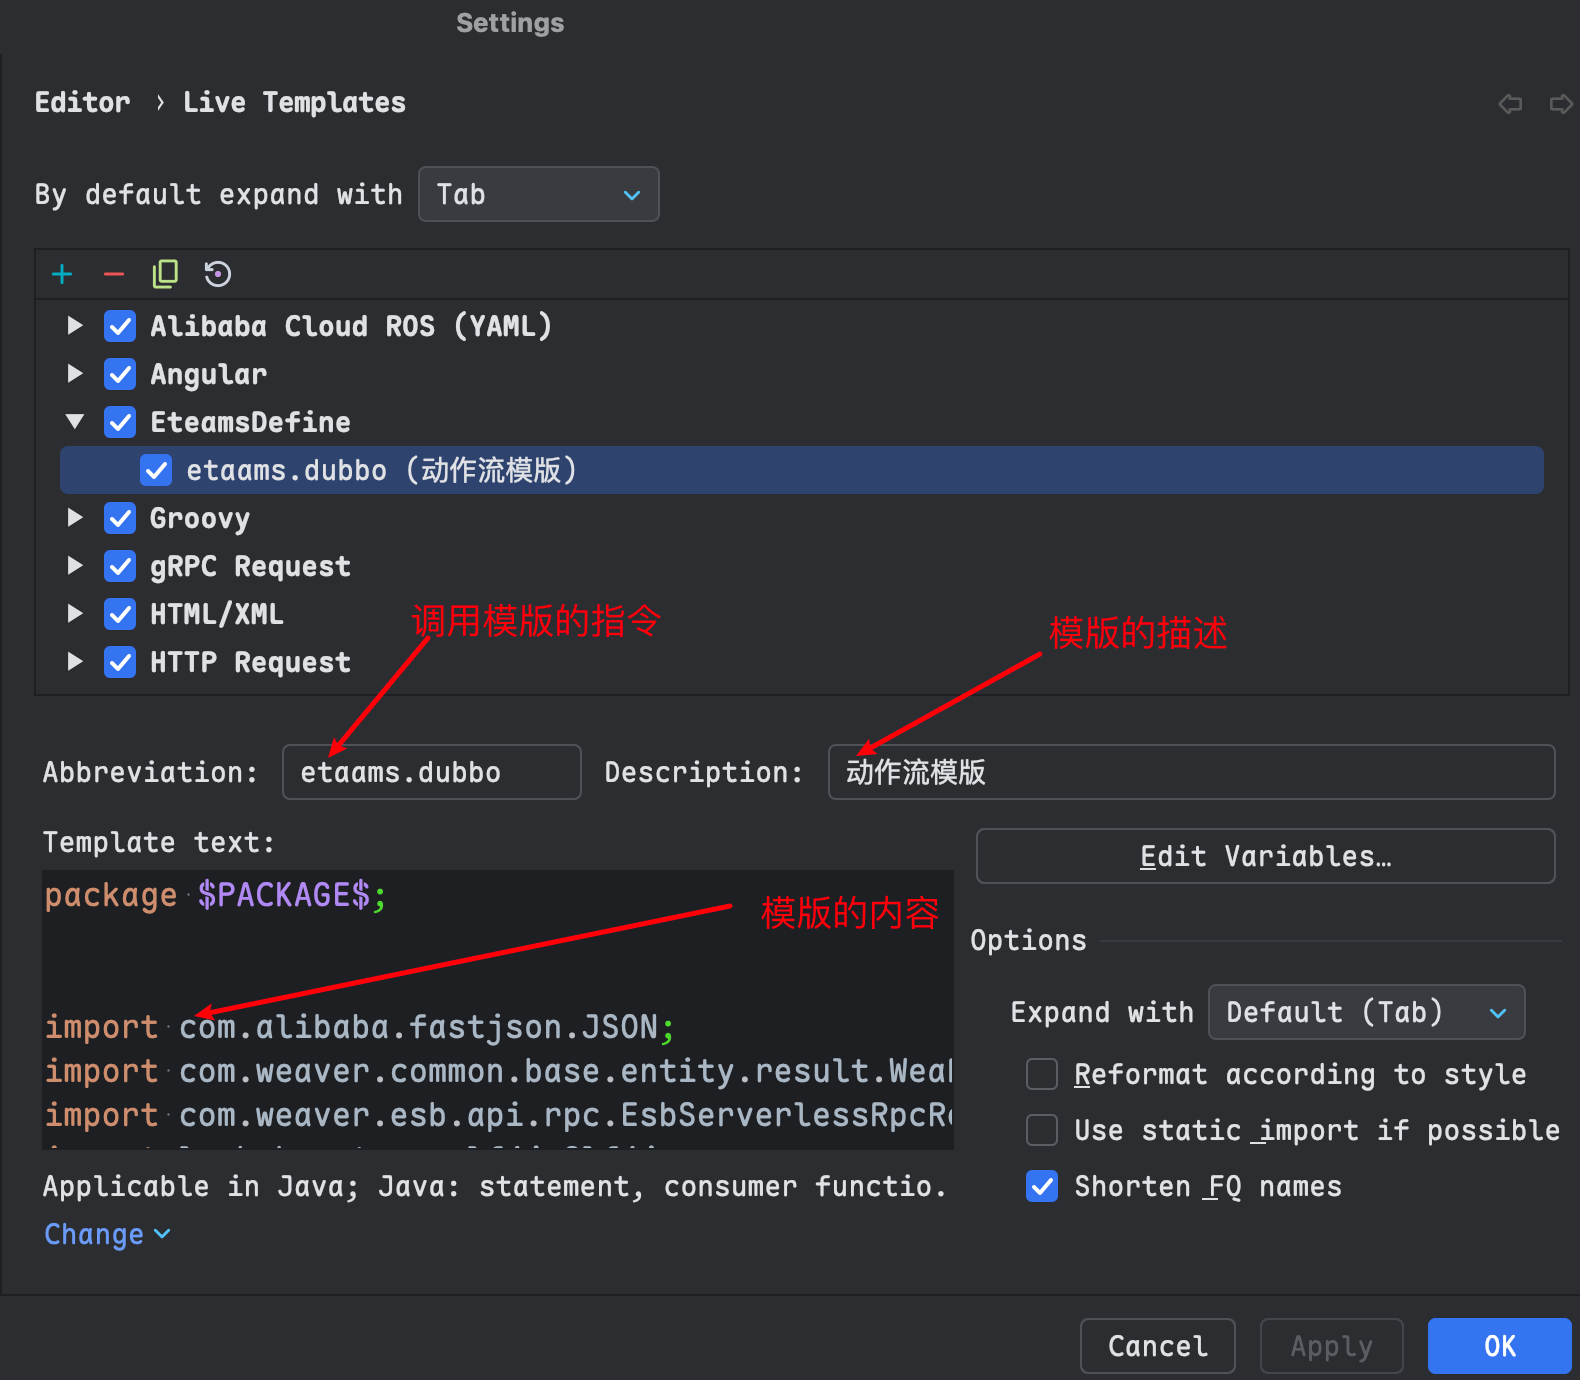The width and height of the screenshot is (1580, 1380).
Task: Enable Use static import if possible
Action: [x=1042, y=1130]
